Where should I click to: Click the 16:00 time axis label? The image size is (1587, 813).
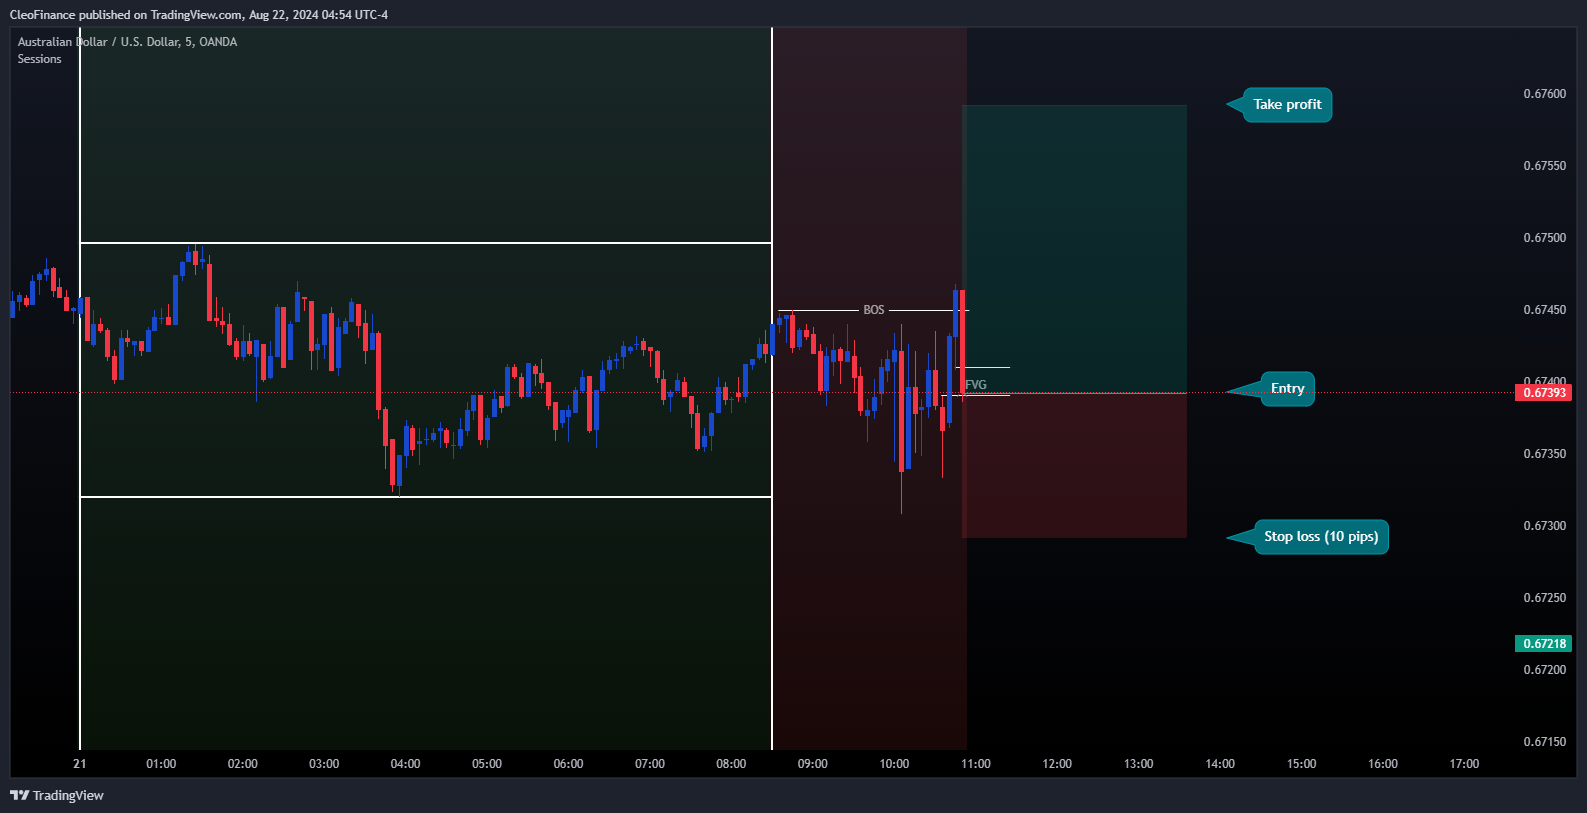(1383, 764)
